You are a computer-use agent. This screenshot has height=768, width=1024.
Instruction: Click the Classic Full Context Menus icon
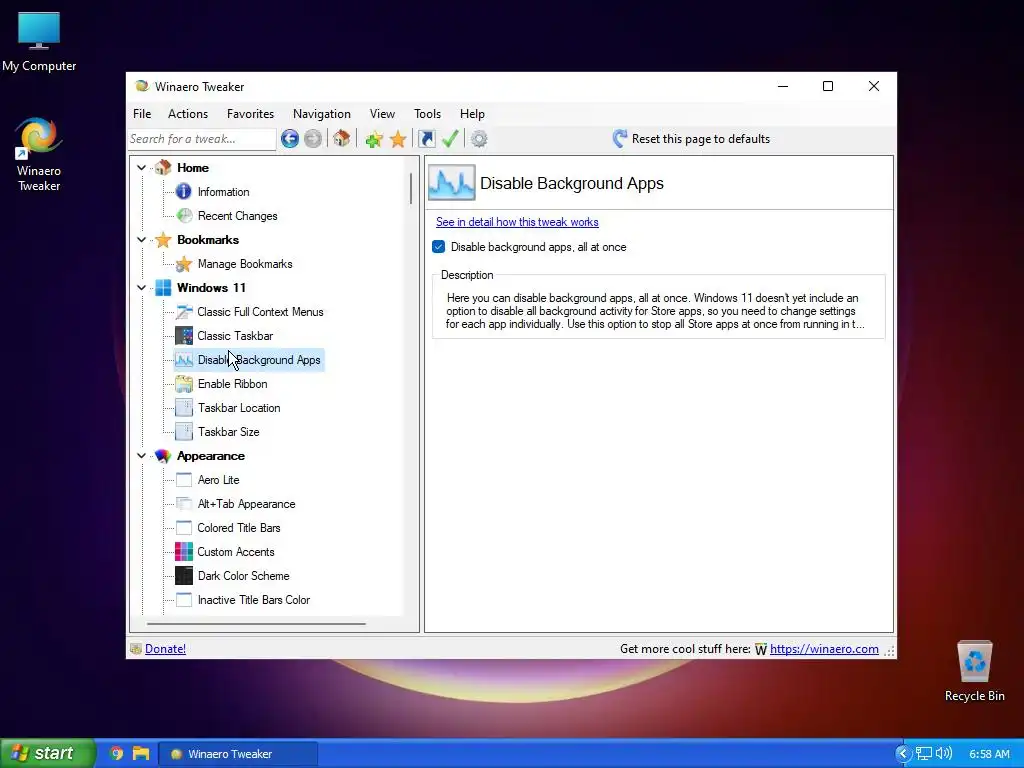(184, 312)
